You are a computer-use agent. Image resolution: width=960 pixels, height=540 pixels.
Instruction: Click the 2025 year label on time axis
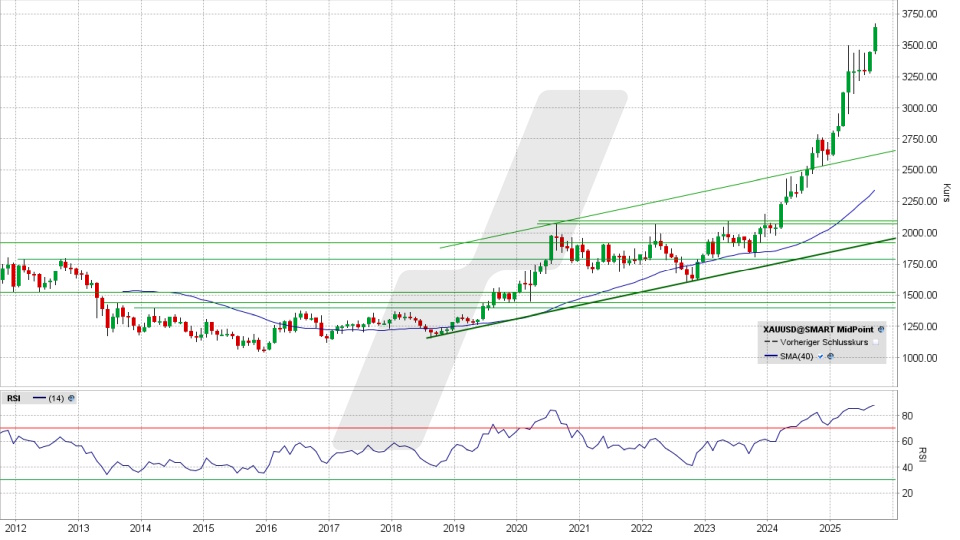pos(830,528)
